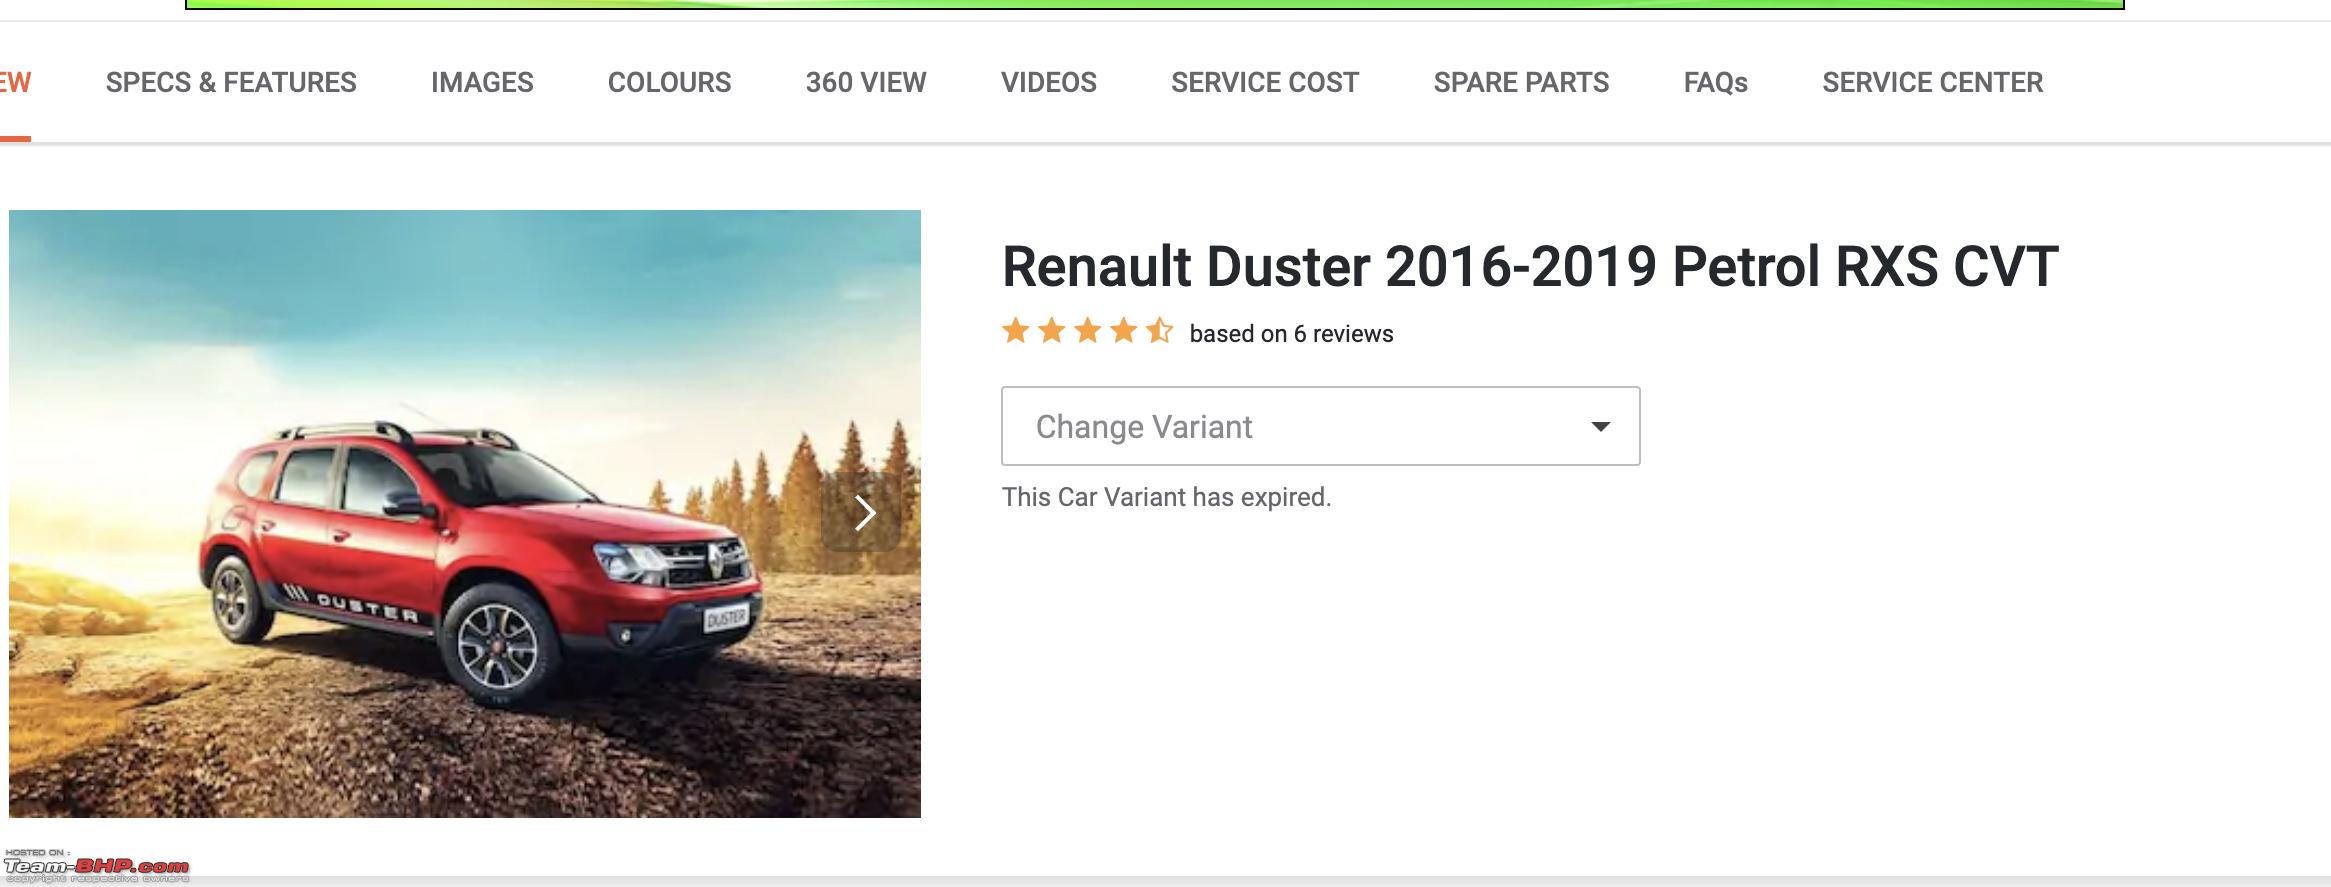Click the star rating icons

tap(1088, 331)
